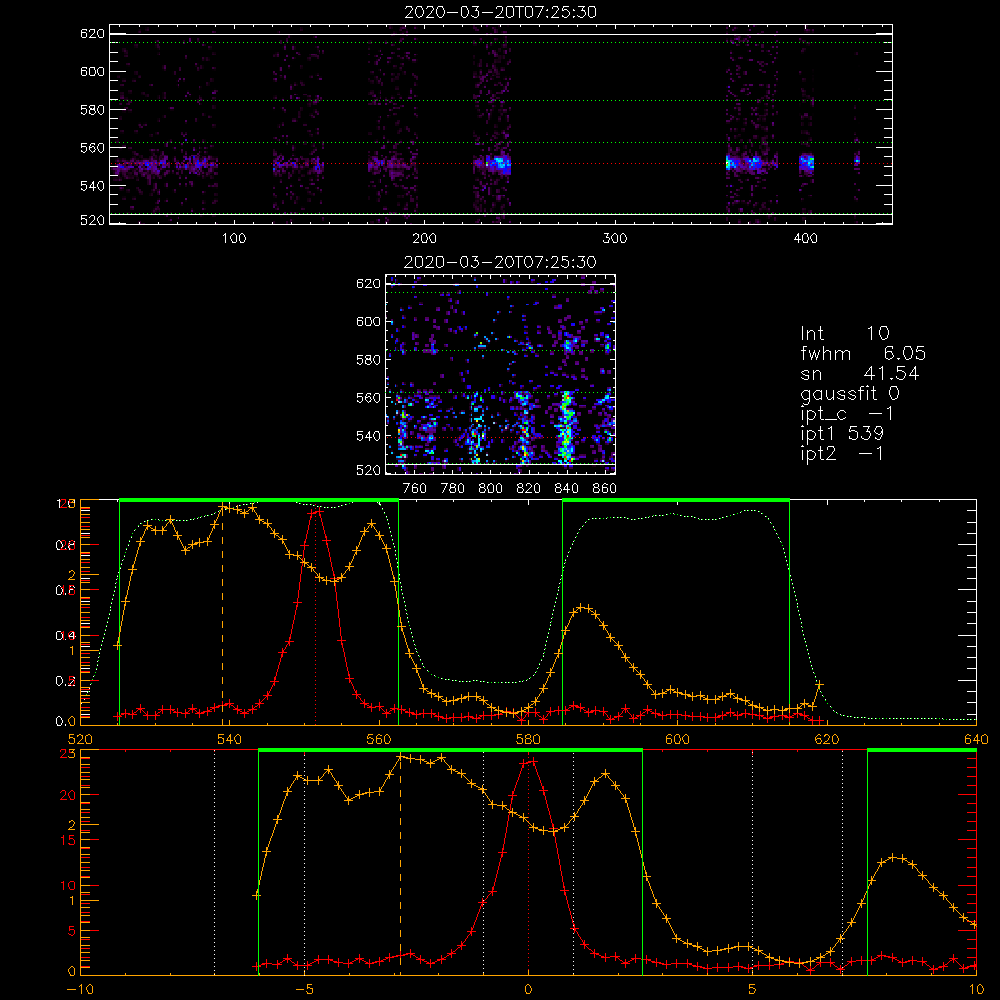The height and width of the screenshot is (1000, 1000).
Task: Click the 860 tick label under the middle image
Action: click(604, 489)
